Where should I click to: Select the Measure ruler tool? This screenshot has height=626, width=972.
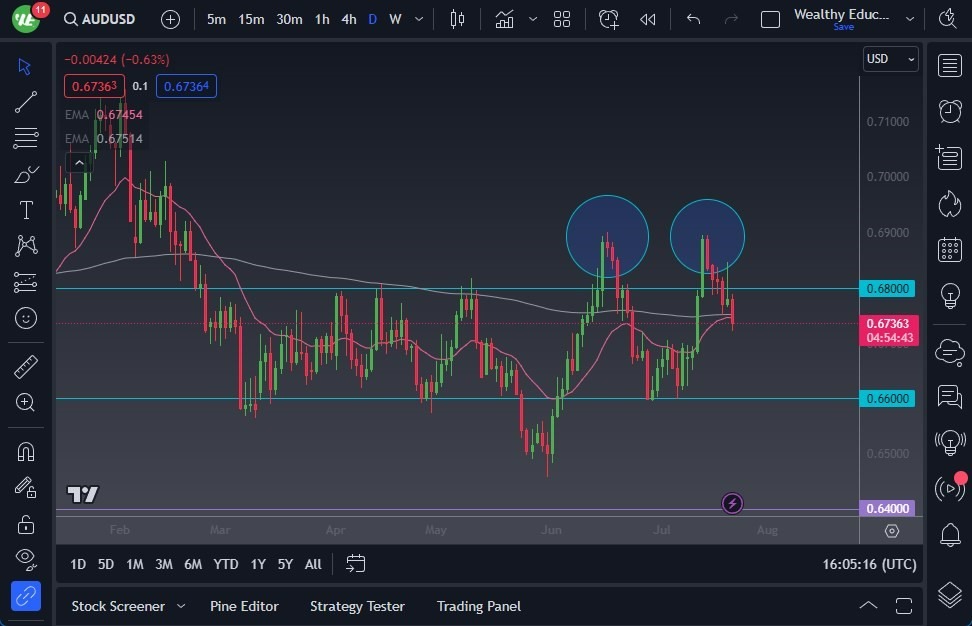[25, 365]
